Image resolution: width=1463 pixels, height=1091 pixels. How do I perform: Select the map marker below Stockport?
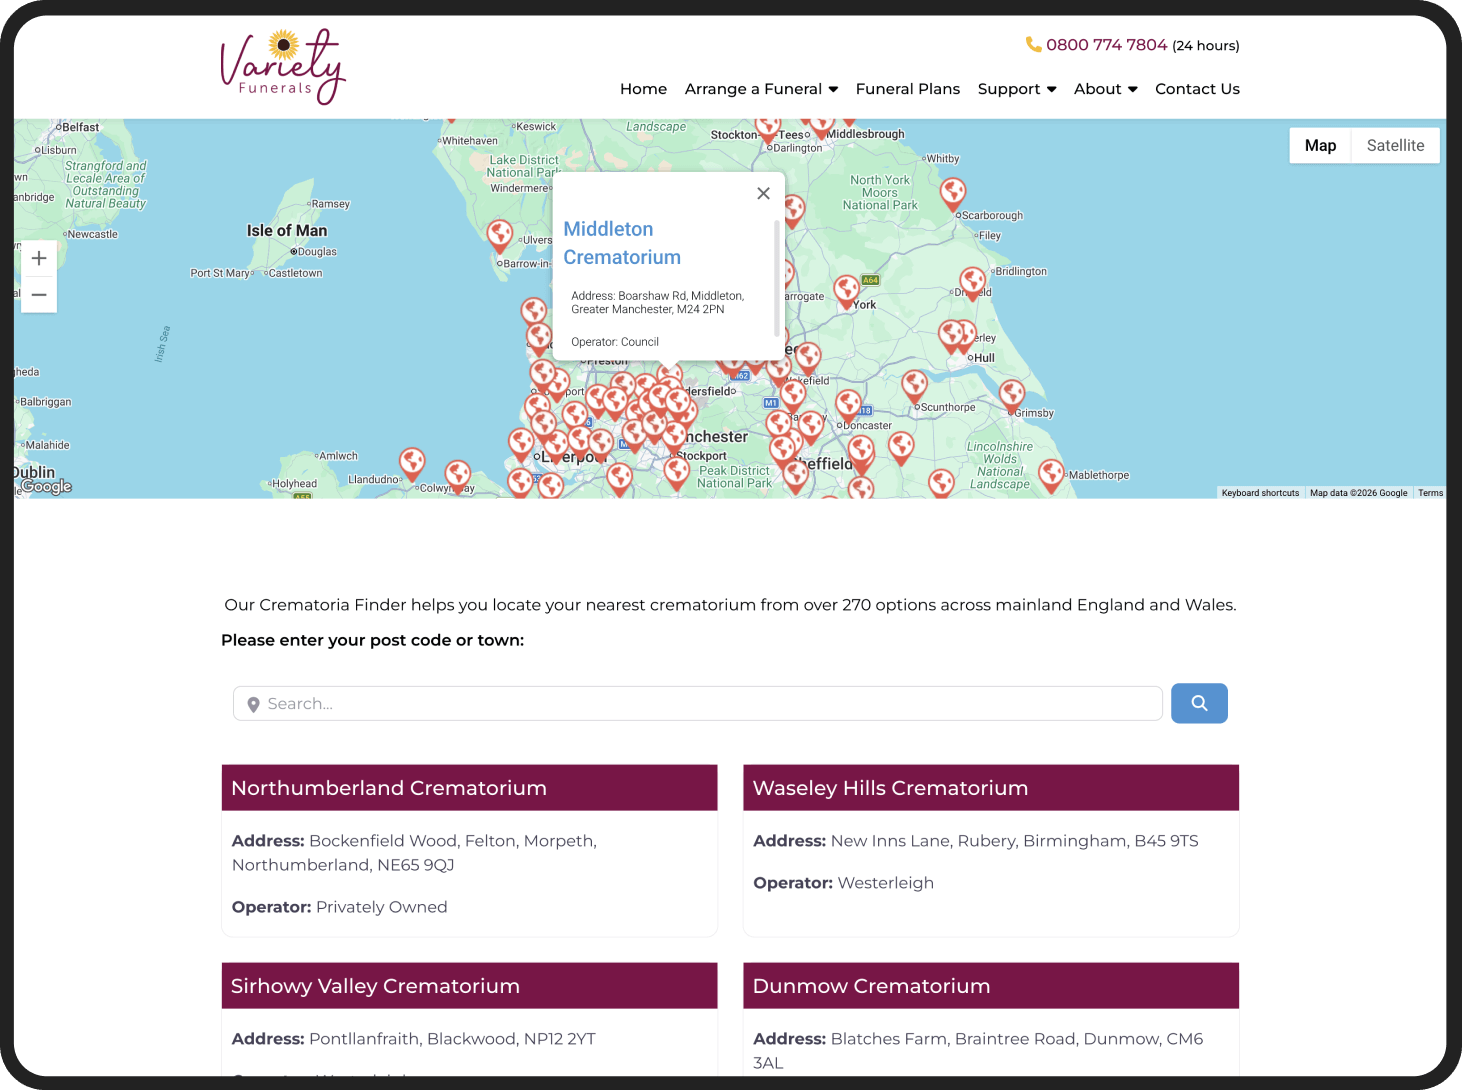[x=677, y=472]
